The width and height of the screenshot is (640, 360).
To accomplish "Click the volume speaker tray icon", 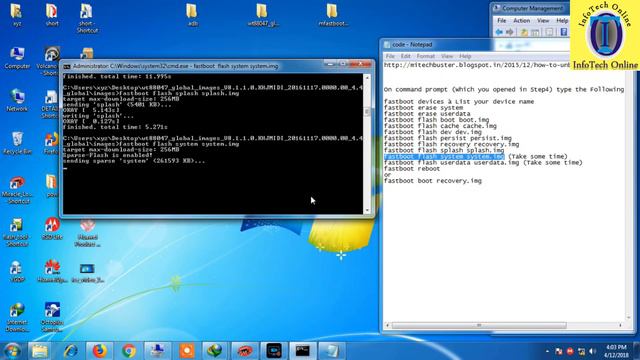I will (592, 351).
